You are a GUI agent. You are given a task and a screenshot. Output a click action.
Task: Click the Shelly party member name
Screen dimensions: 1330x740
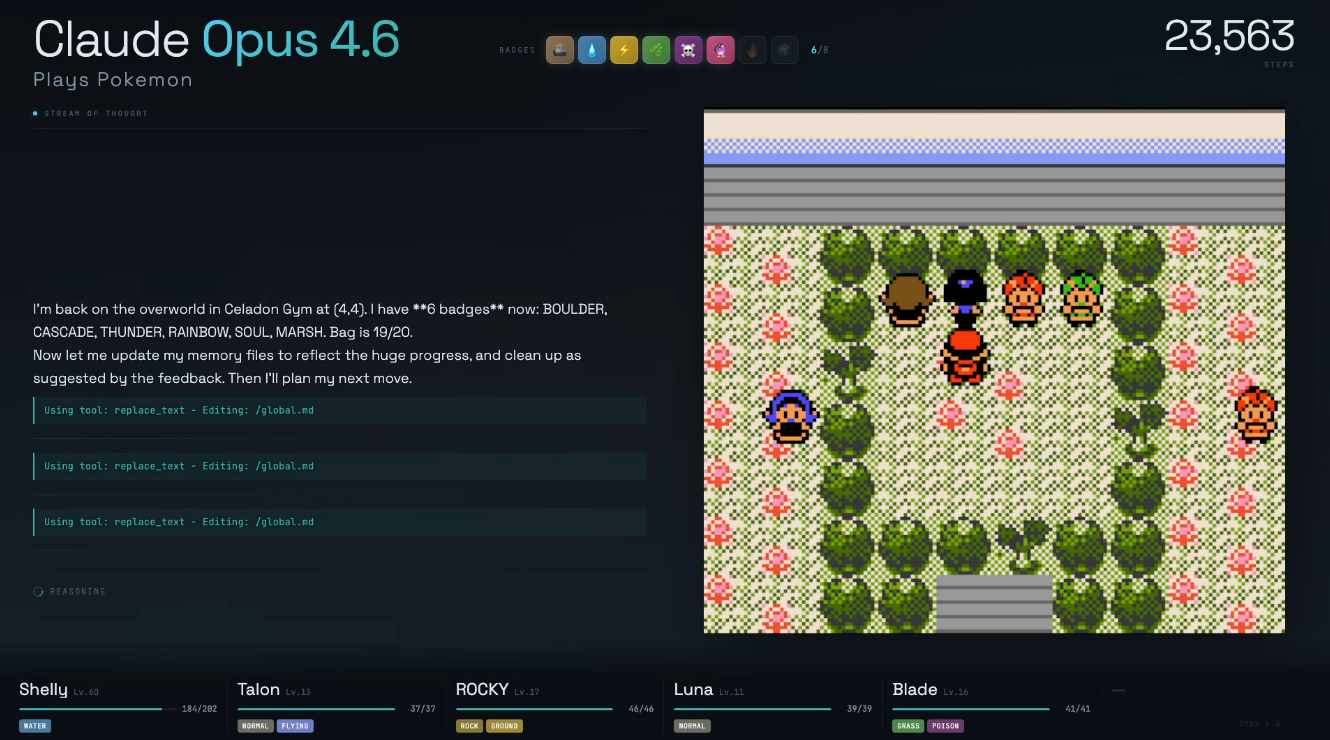point(43,689)
